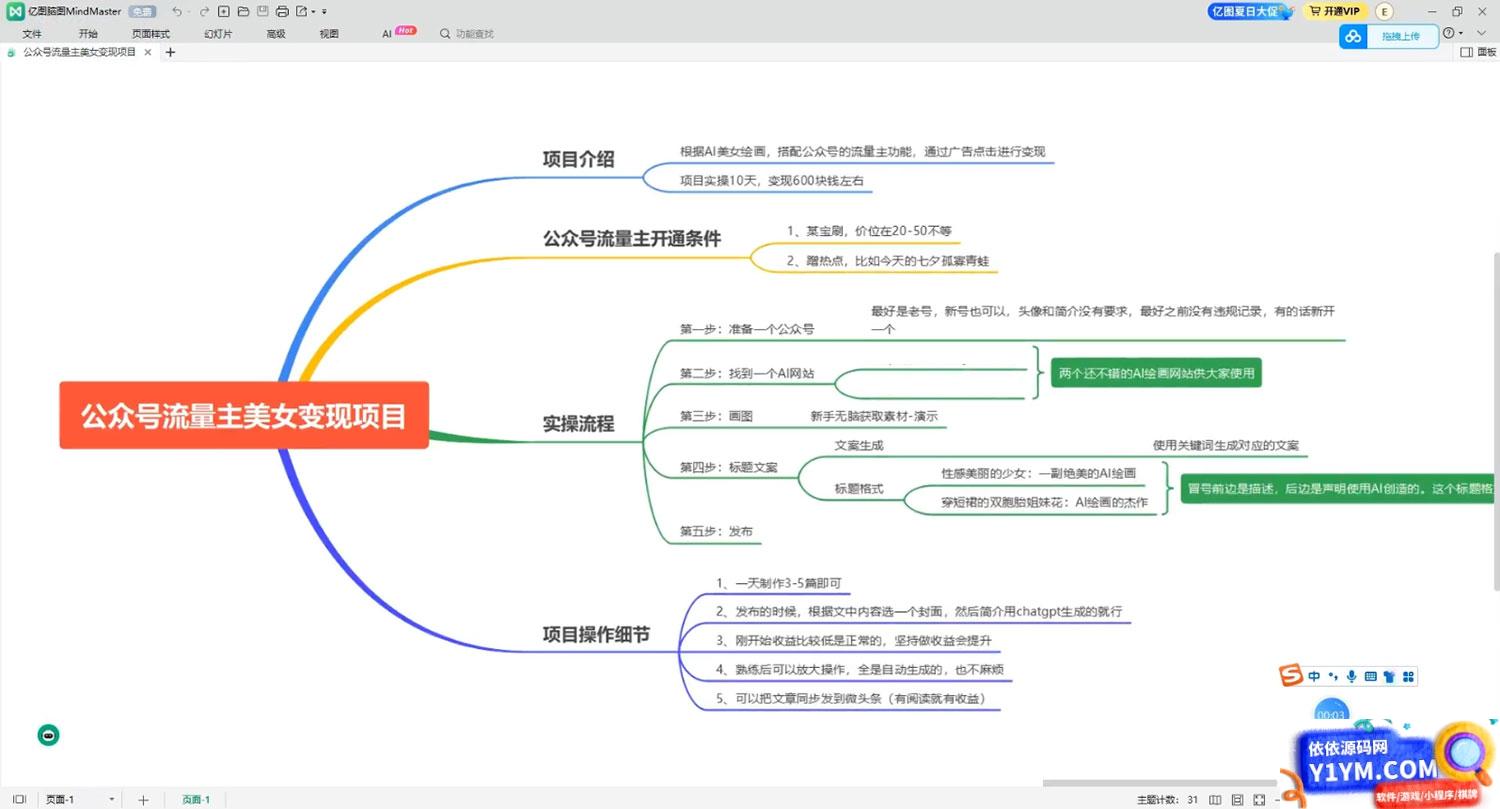The width and height of the screenshot is (1500, 809).
Task: Click the 功能查找 search field
Action: 468,34
